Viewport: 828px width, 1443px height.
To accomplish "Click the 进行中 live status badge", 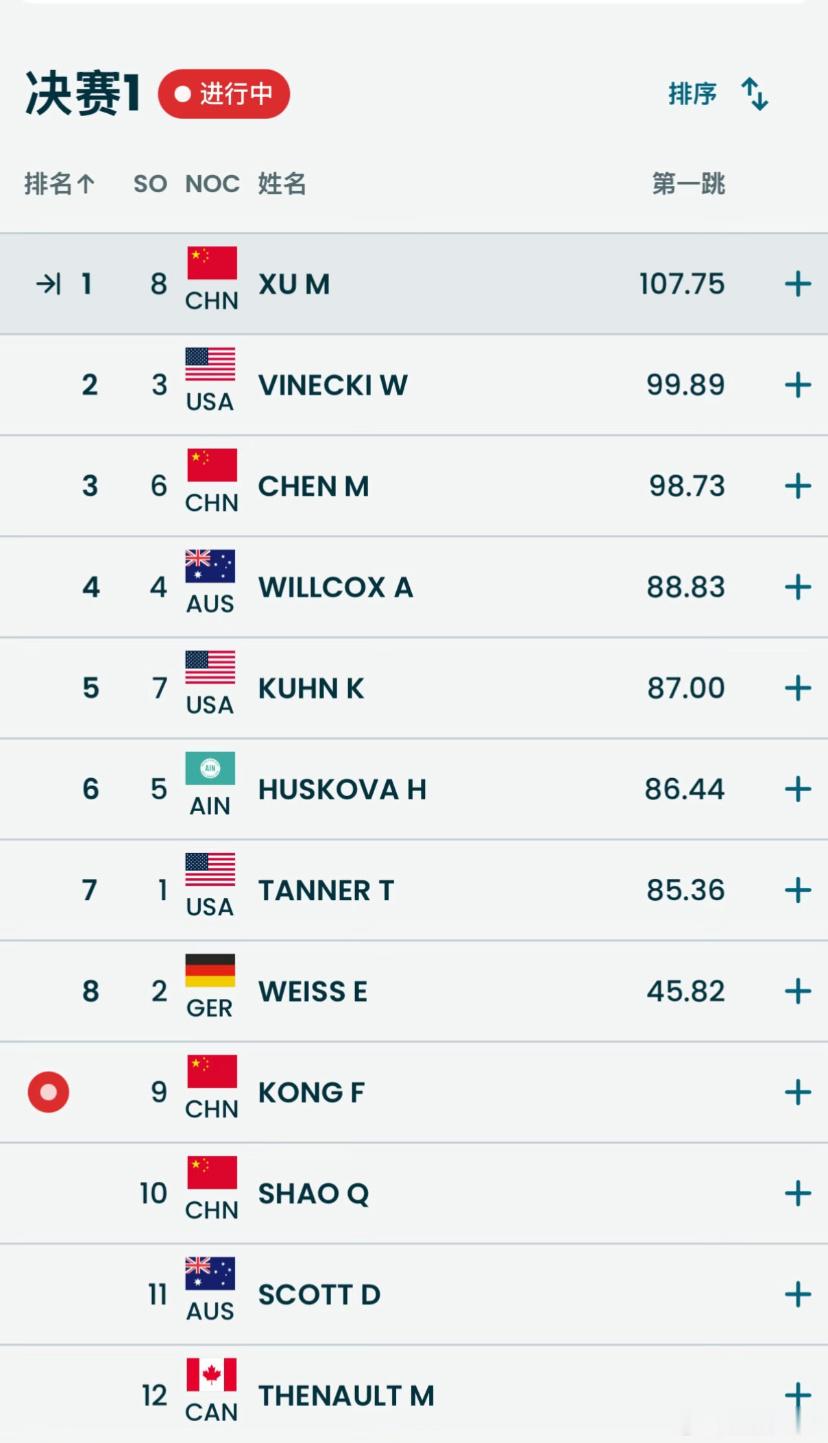I will click(224, 94).
